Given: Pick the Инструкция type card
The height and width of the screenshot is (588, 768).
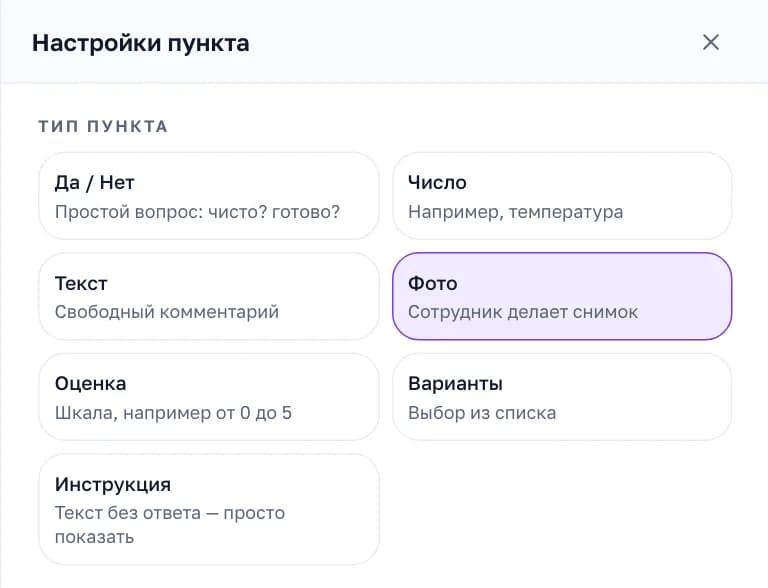Looking at the screenshot, I should point(209,510).
